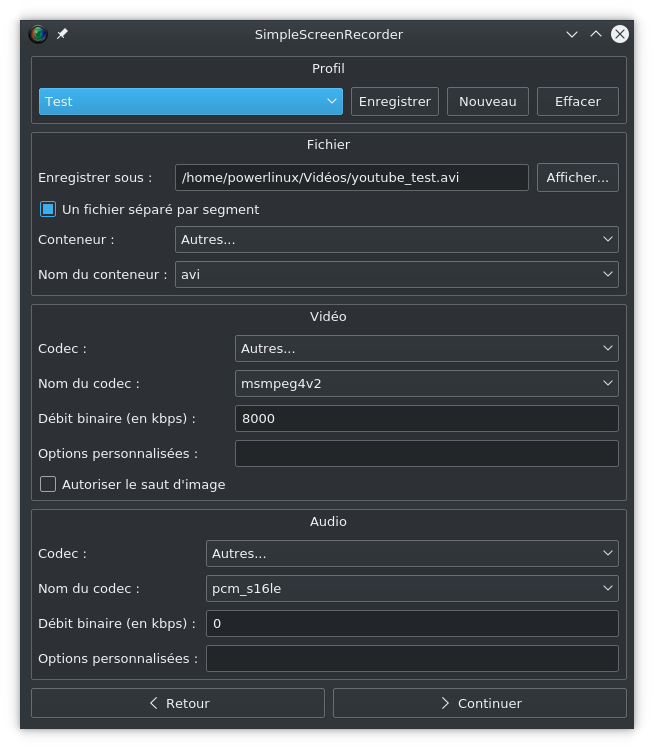Viewport: 654px width, 749px height.
Task: Open the Nom du conteneur avi dropdown
Action: (x=397, y=274)
